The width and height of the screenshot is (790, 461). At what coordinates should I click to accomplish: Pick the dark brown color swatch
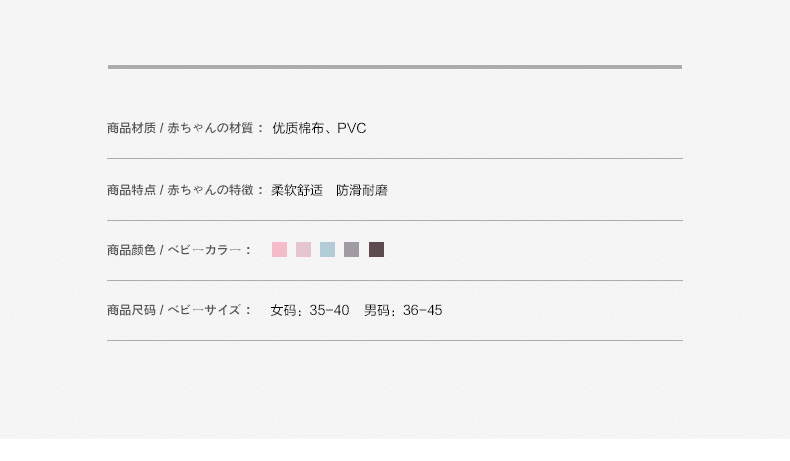pyautogui.click(x=376, y=250)
